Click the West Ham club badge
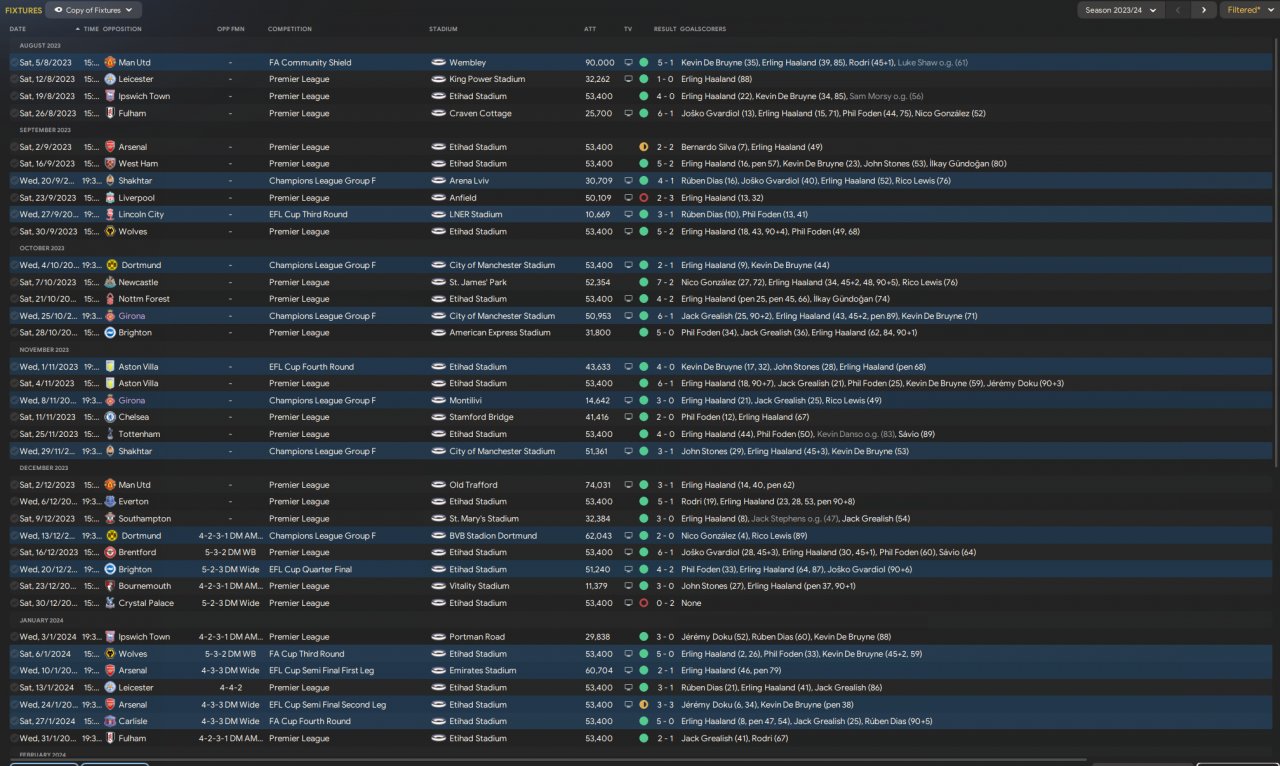The width and height of the screenshot is (1280, 766). pos(110,164)
